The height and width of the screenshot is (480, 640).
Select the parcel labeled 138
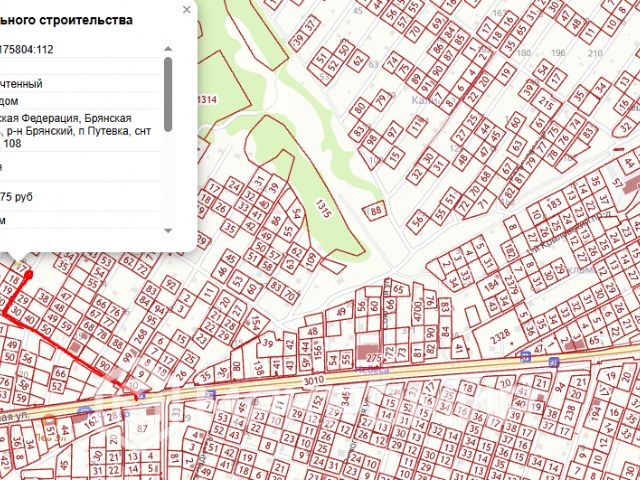258,368
